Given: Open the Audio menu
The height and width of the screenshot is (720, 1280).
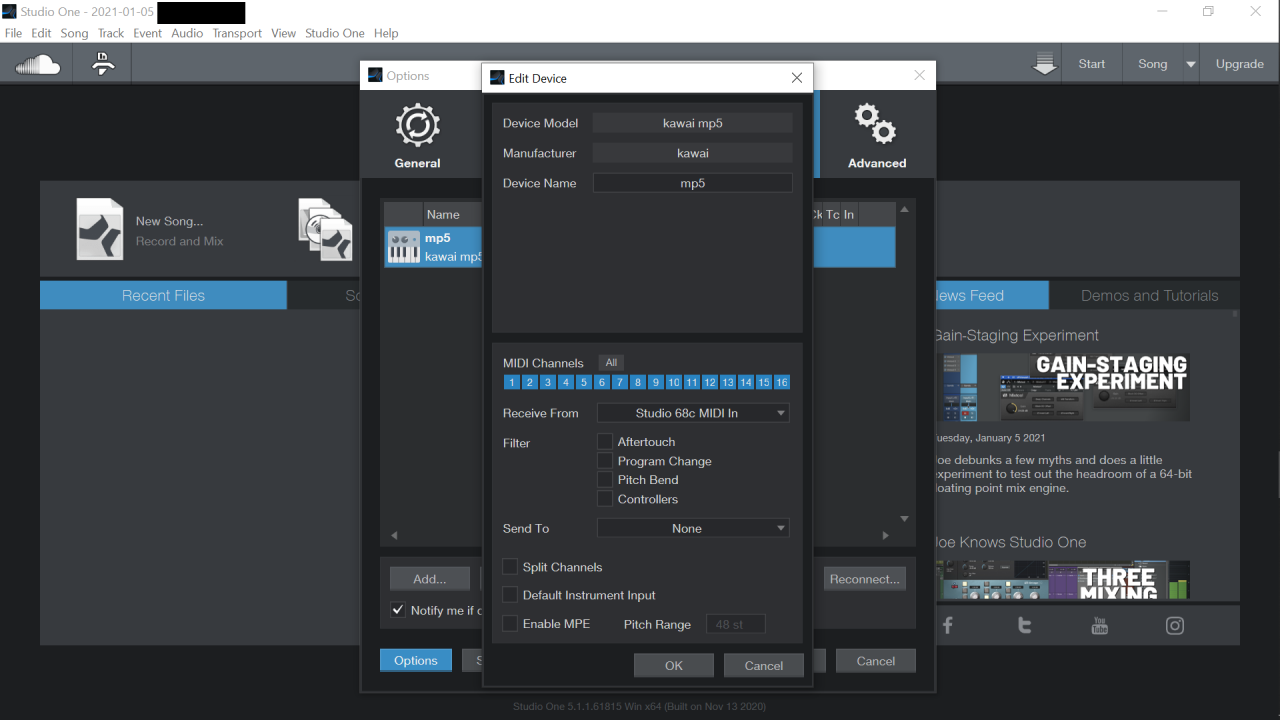Looking at the screenshot, I should tap(187, 33).
